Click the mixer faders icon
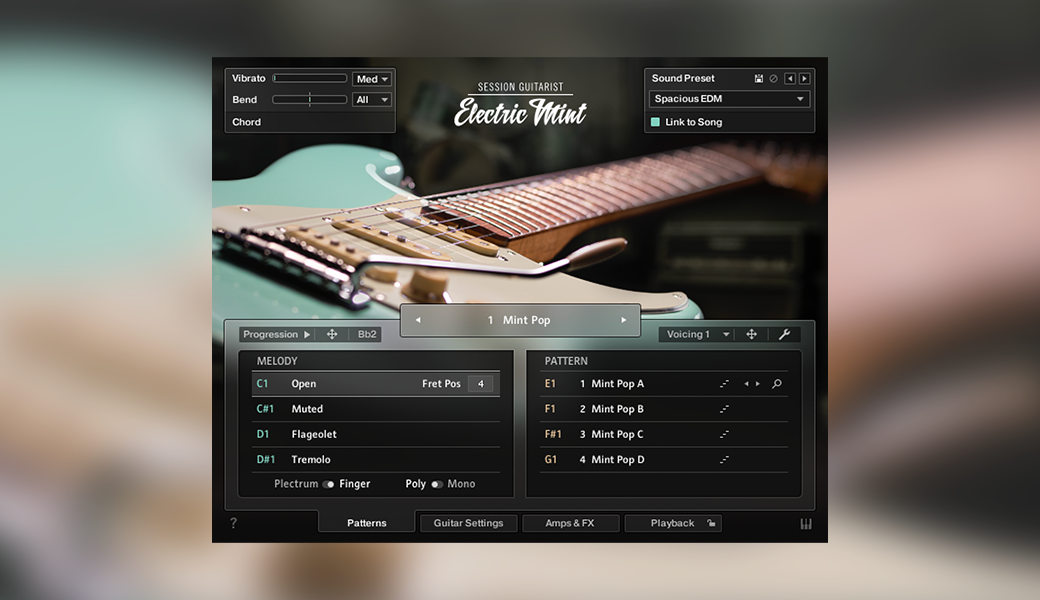1040x600 pixels. coord(806,524)
